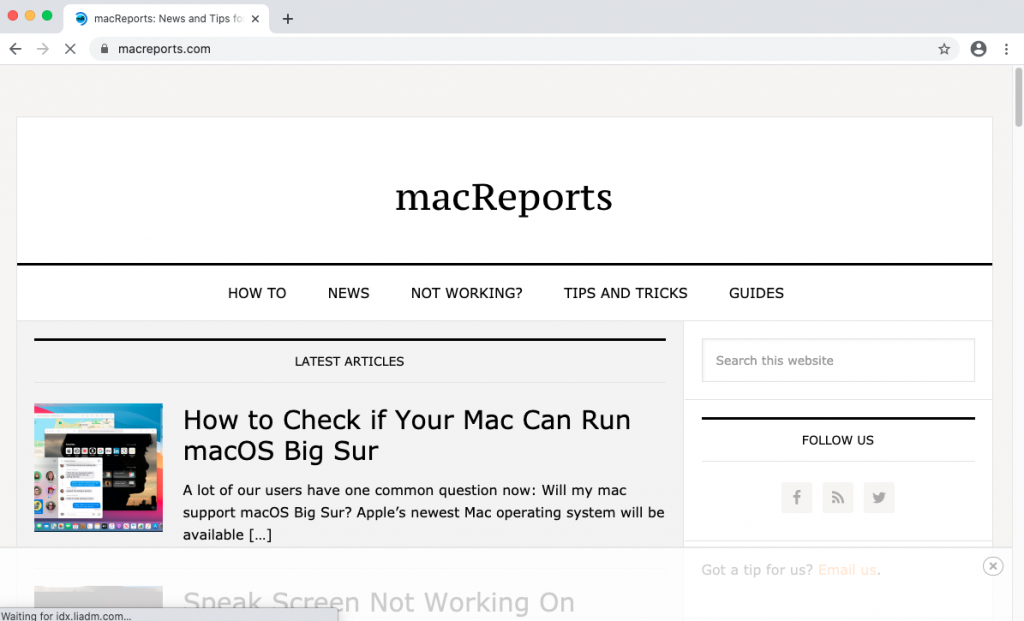Open the macReports Facebook page icon
1024x621 pixels.
(797, 498)
